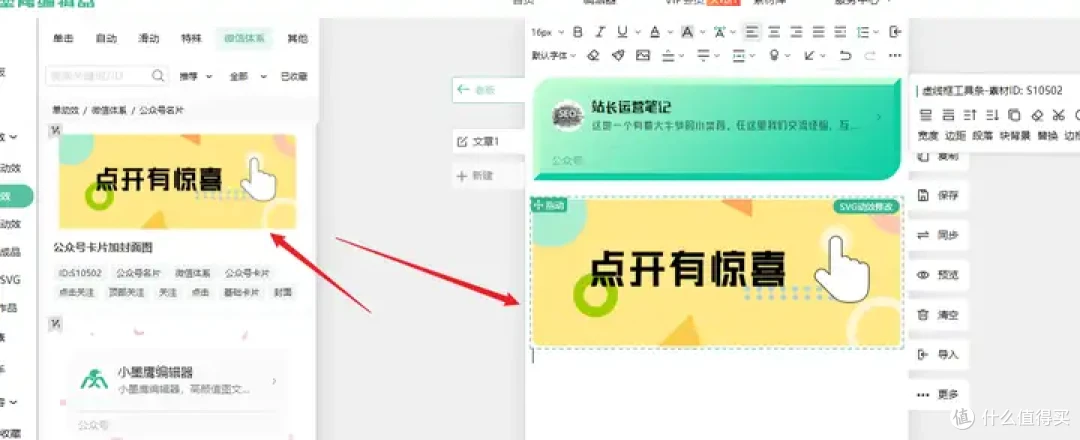Justify text alignment in toolbar
This screenshot has height=440, width=1080.
coord(818,32)
